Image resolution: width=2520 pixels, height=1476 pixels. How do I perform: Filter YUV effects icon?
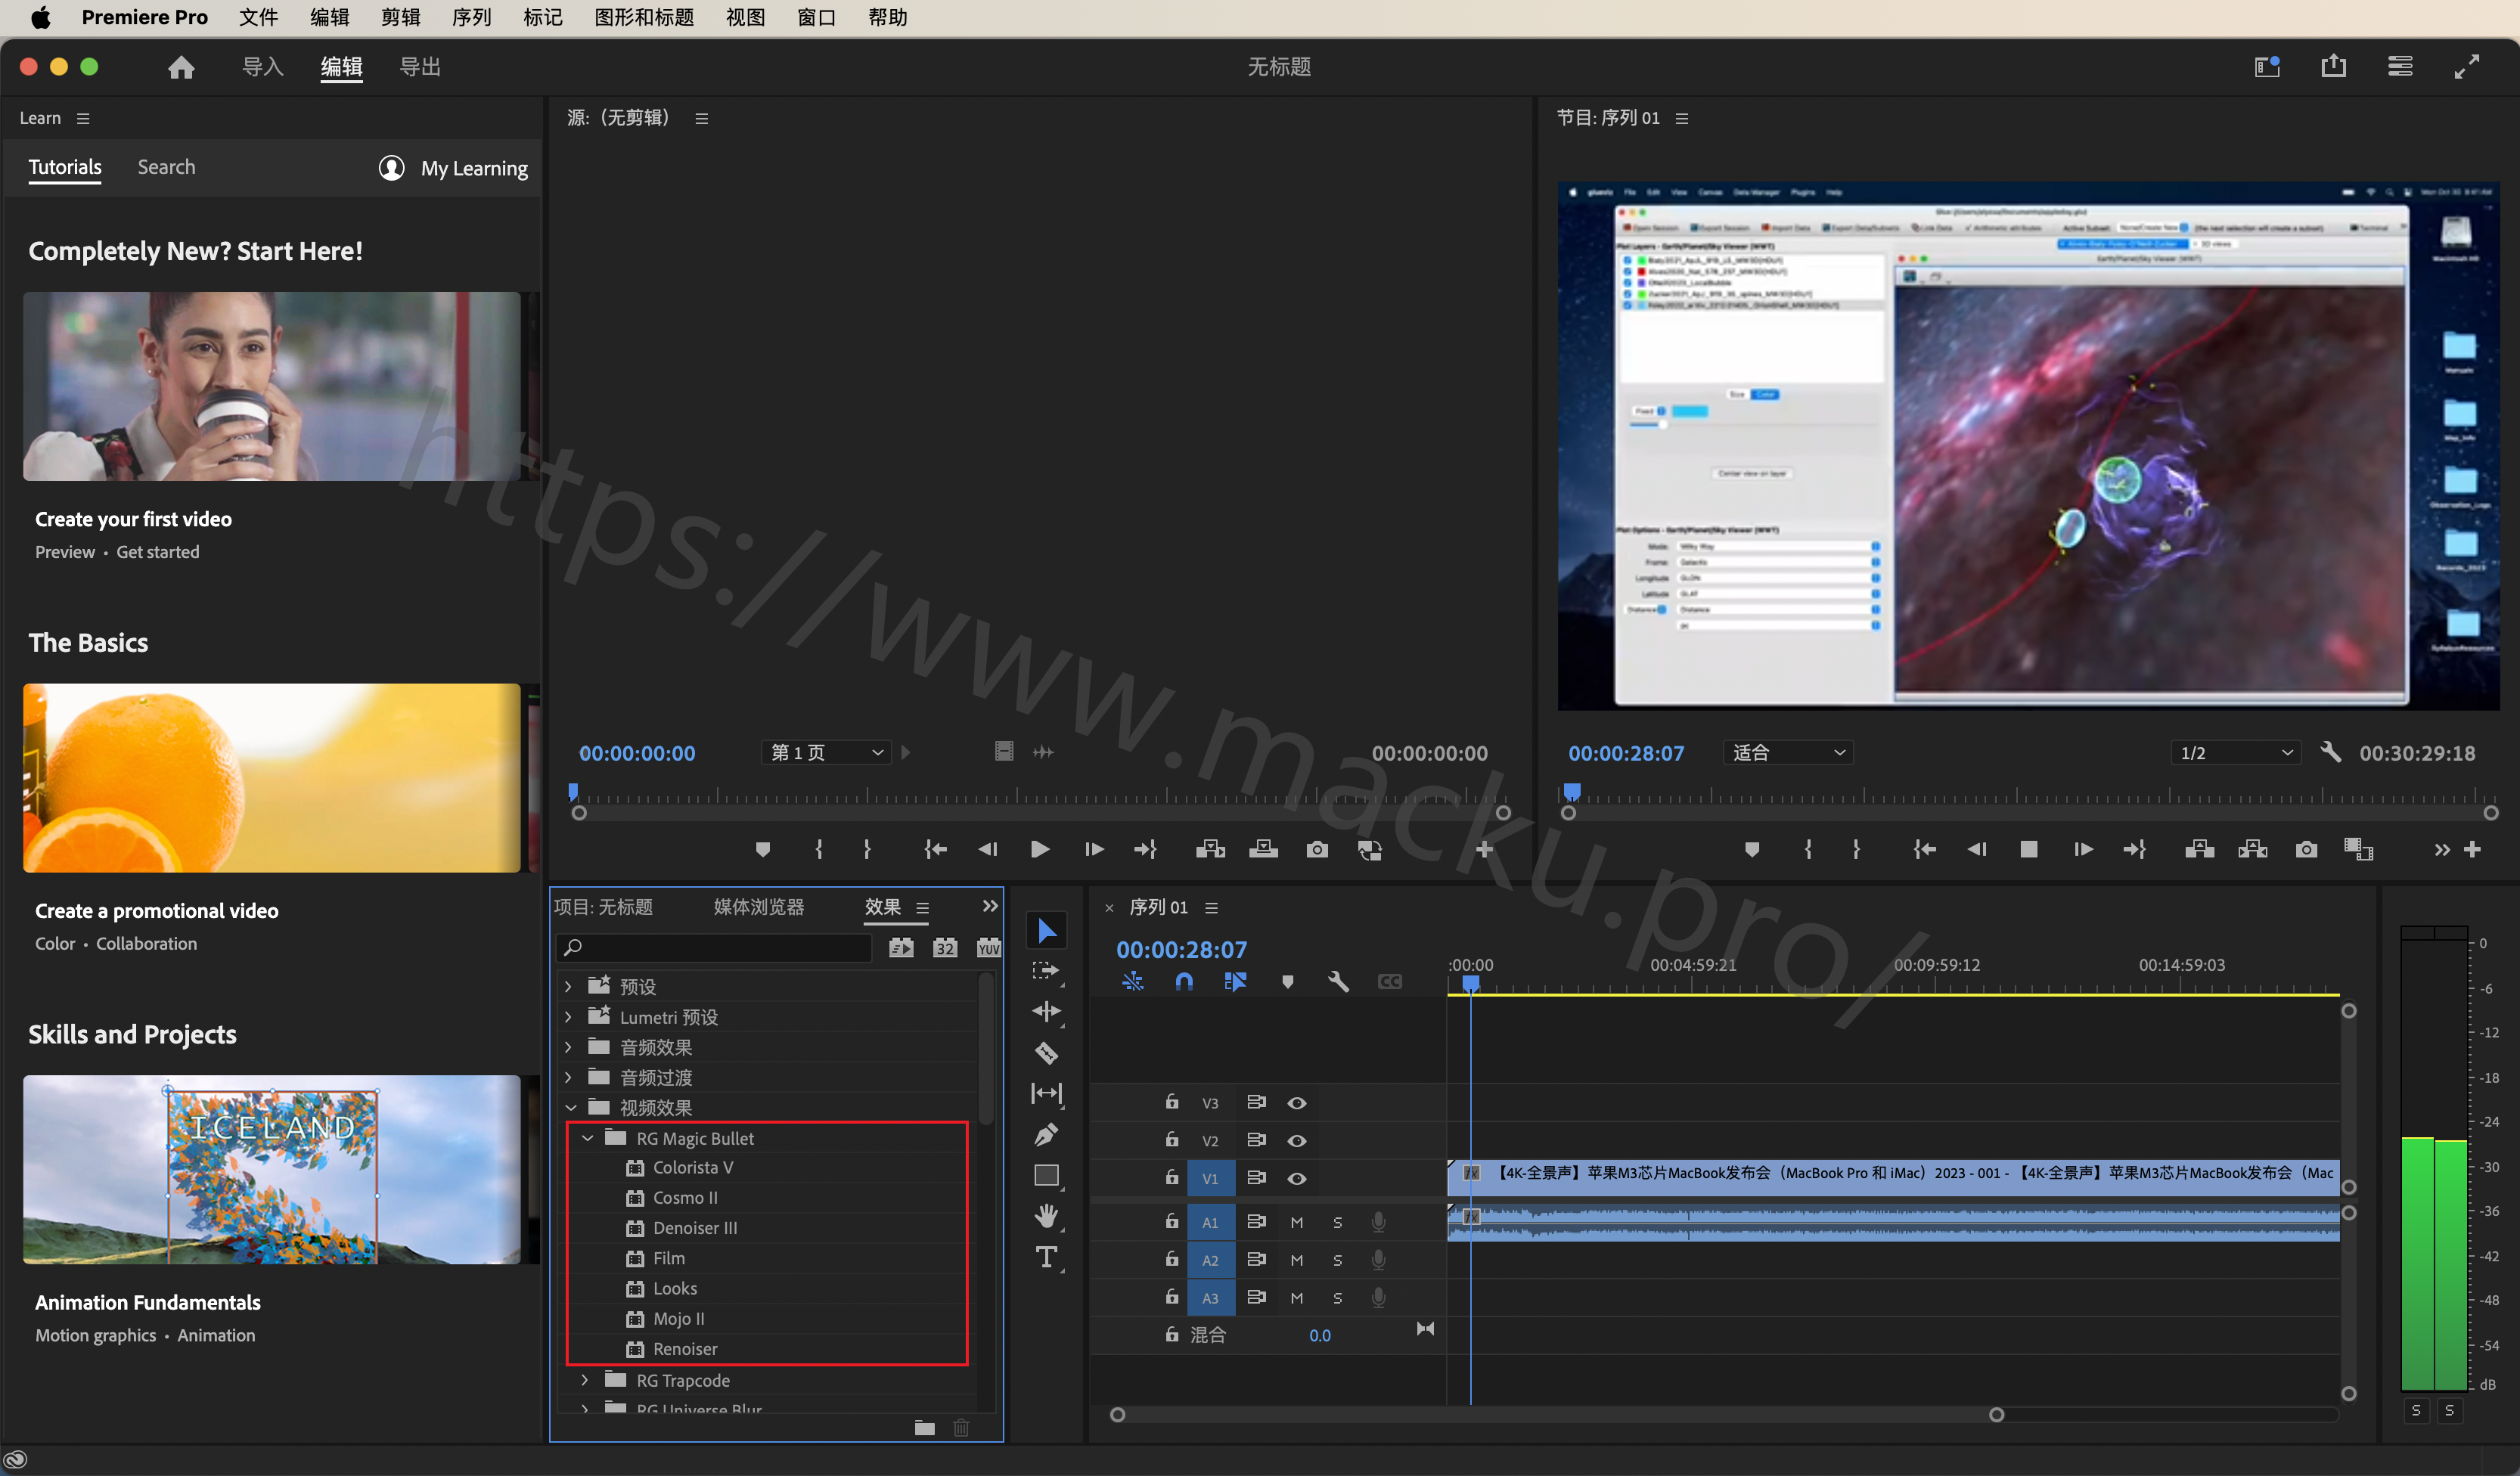[x=988, y=947]
